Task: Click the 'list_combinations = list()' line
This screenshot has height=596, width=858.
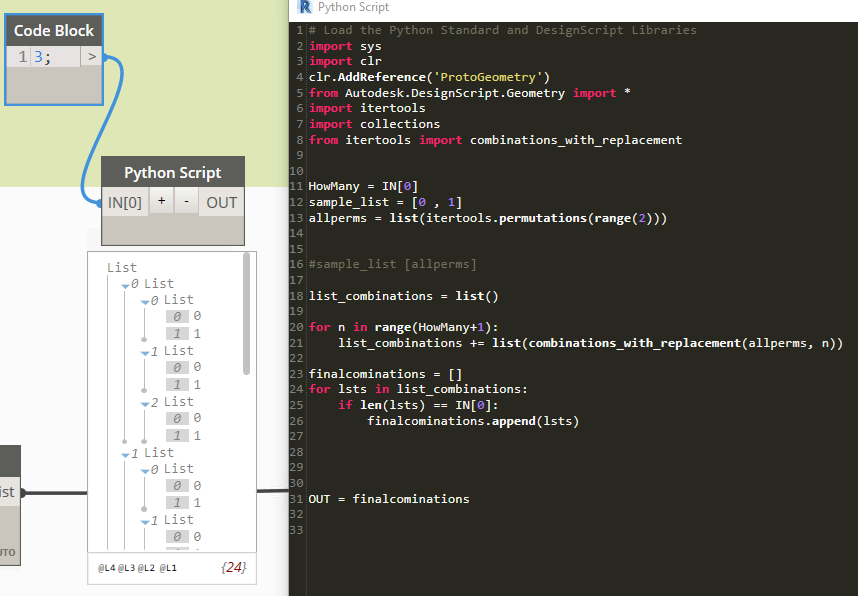Action: point(403,296)
